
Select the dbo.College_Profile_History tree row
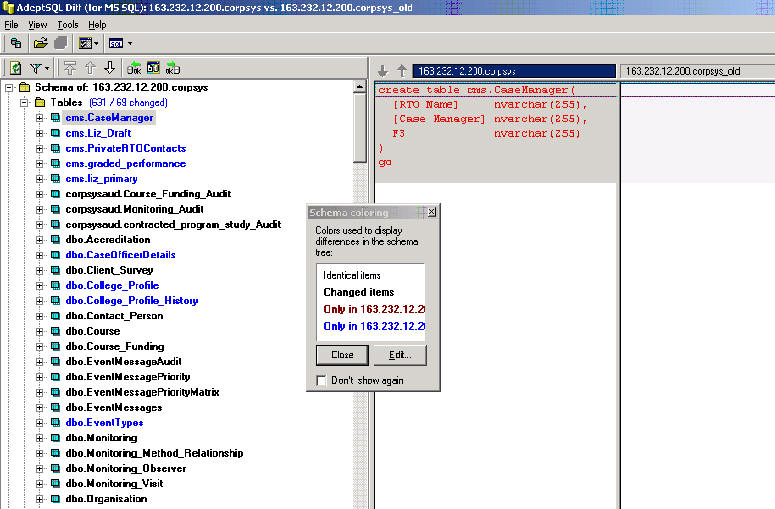[131, 300]
